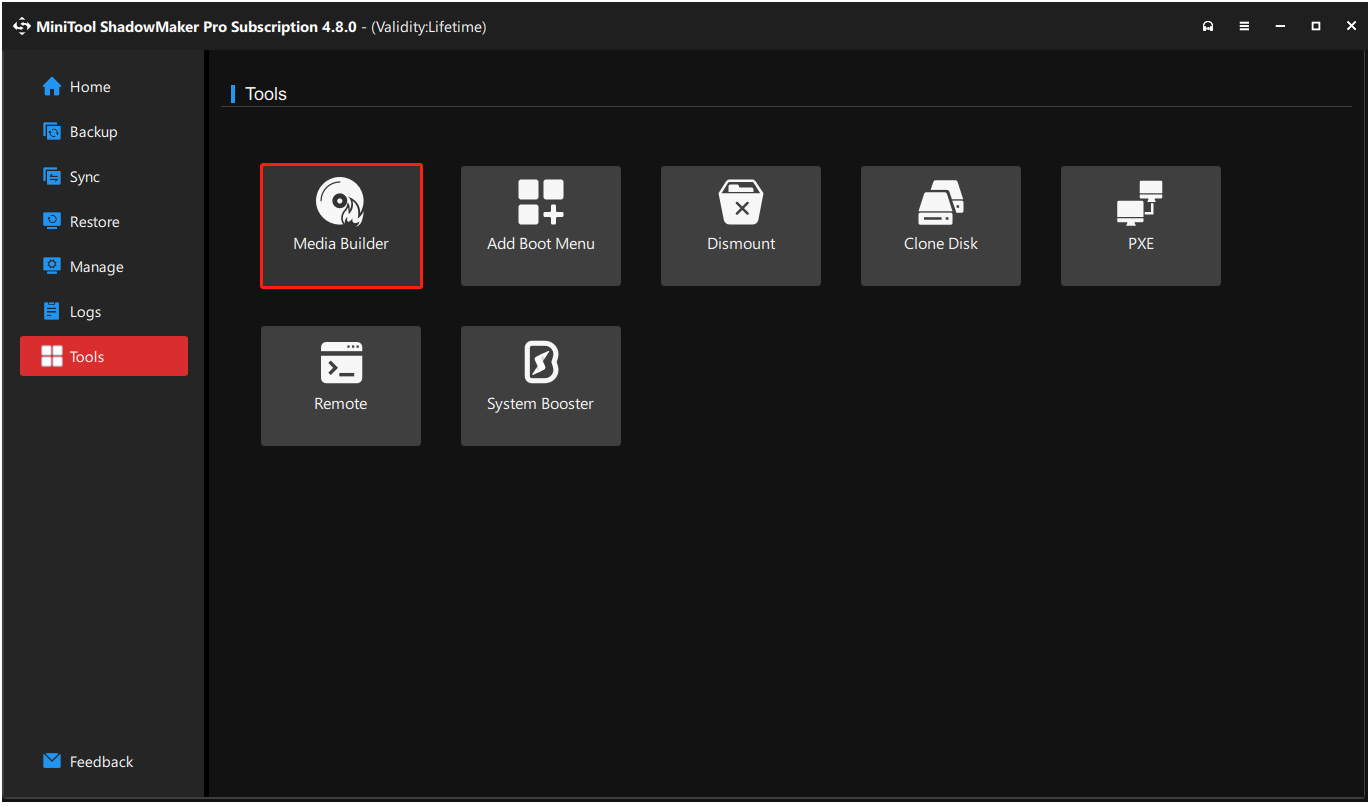The height and width of the screenshot is (806, 1372).
Task: Open the Media Builder tool
Action: (x=341, y=225)
